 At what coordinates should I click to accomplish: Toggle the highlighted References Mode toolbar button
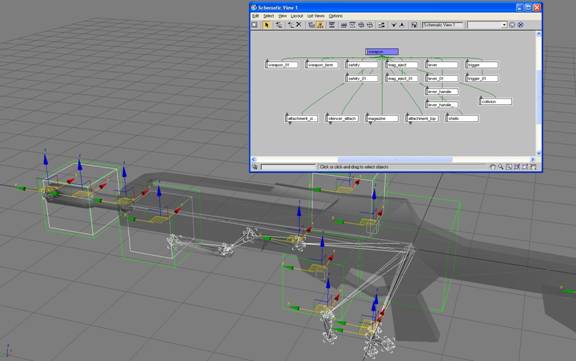pos(320,25)
